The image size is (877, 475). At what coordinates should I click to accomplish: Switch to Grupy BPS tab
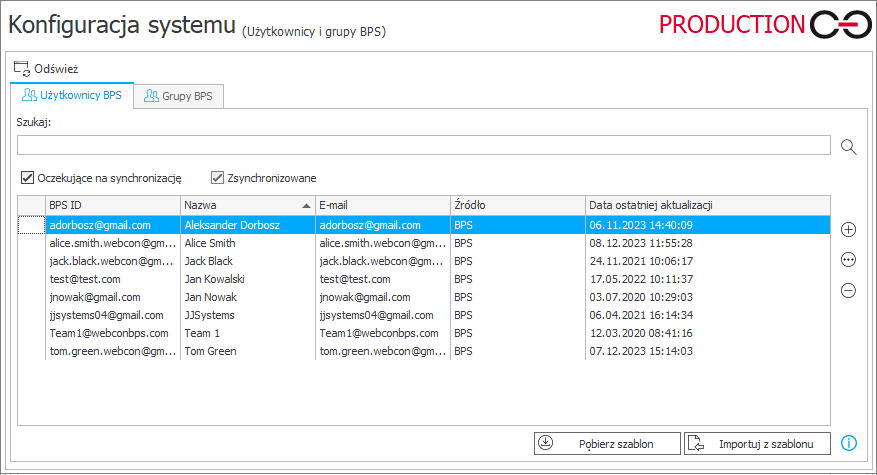178,96
